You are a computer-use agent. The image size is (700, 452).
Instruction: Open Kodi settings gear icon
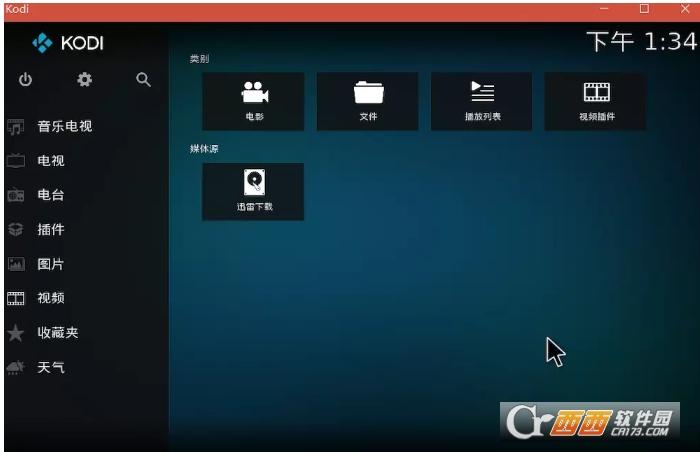pyautogui.click(x=84, y=80)
